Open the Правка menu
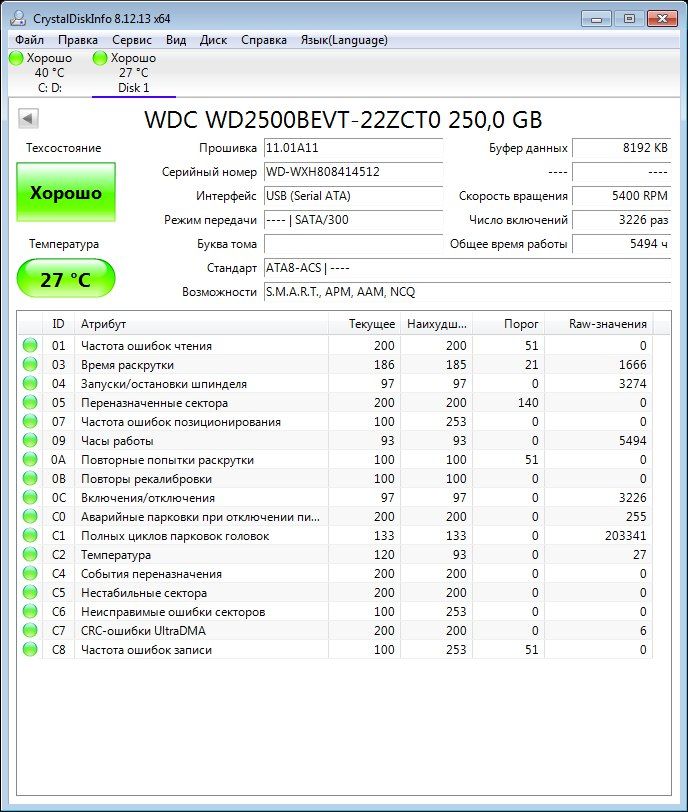The height and width of the screenshot is (812, 688). point(78,40)
